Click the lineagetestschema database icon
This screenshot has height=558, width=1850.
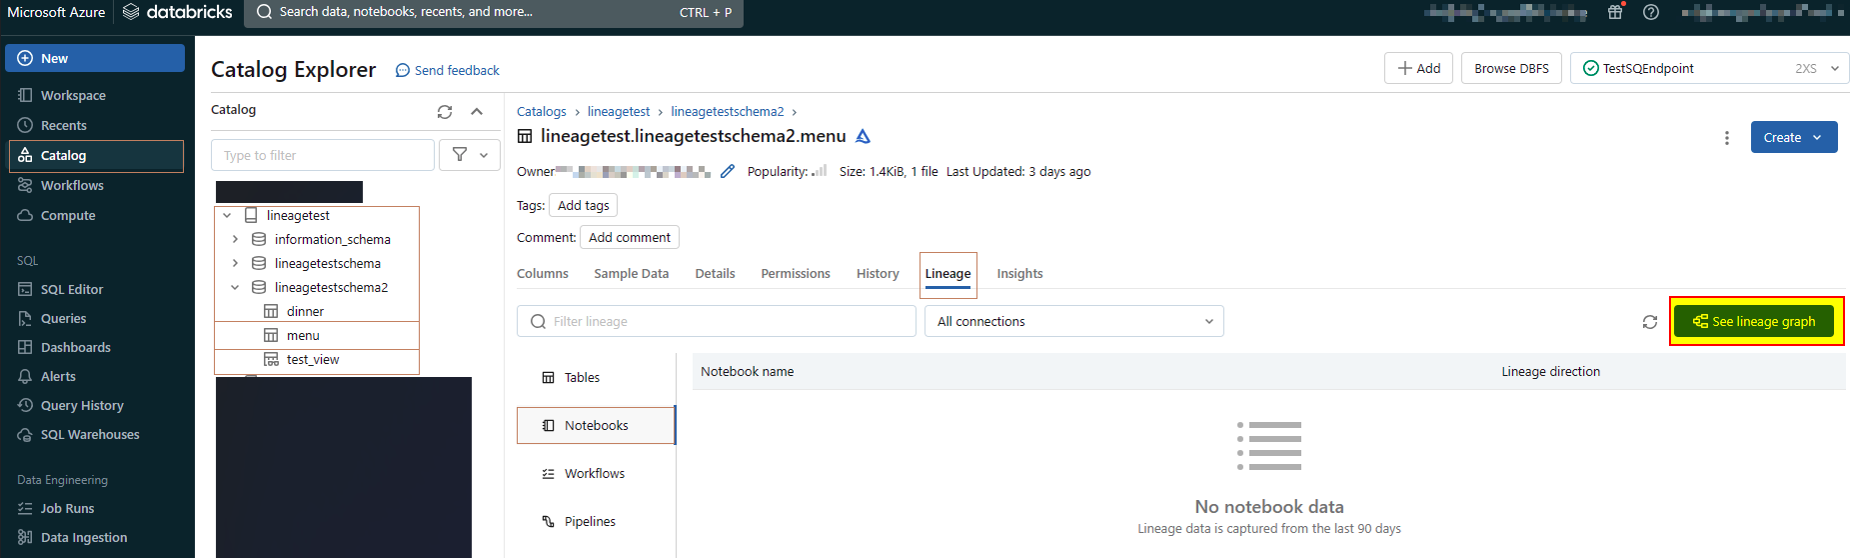tap(259, 263)
